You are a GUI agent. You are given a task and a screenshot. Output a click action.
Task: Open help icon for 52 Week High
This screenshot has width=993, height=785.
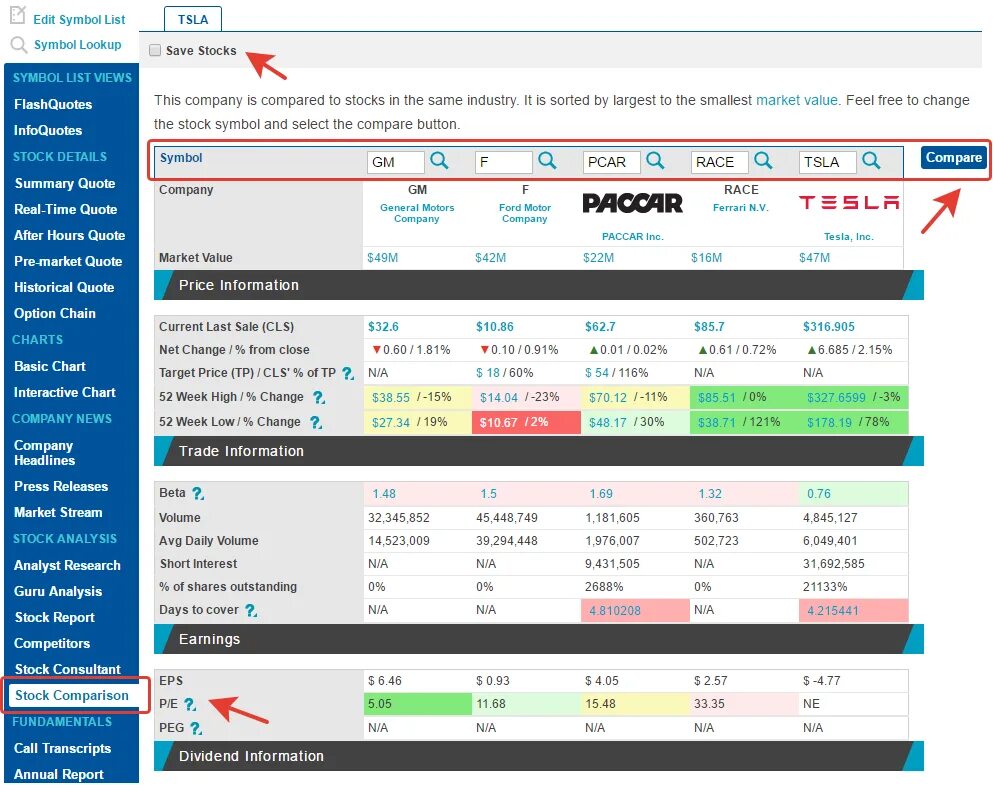pyautogui.click(x=319, y=398)
